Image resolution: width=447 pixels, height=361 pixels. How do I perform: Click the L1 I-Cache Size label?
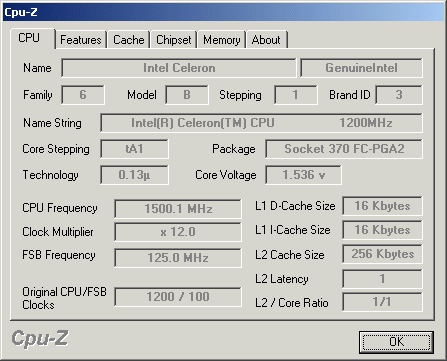[293, 230]
